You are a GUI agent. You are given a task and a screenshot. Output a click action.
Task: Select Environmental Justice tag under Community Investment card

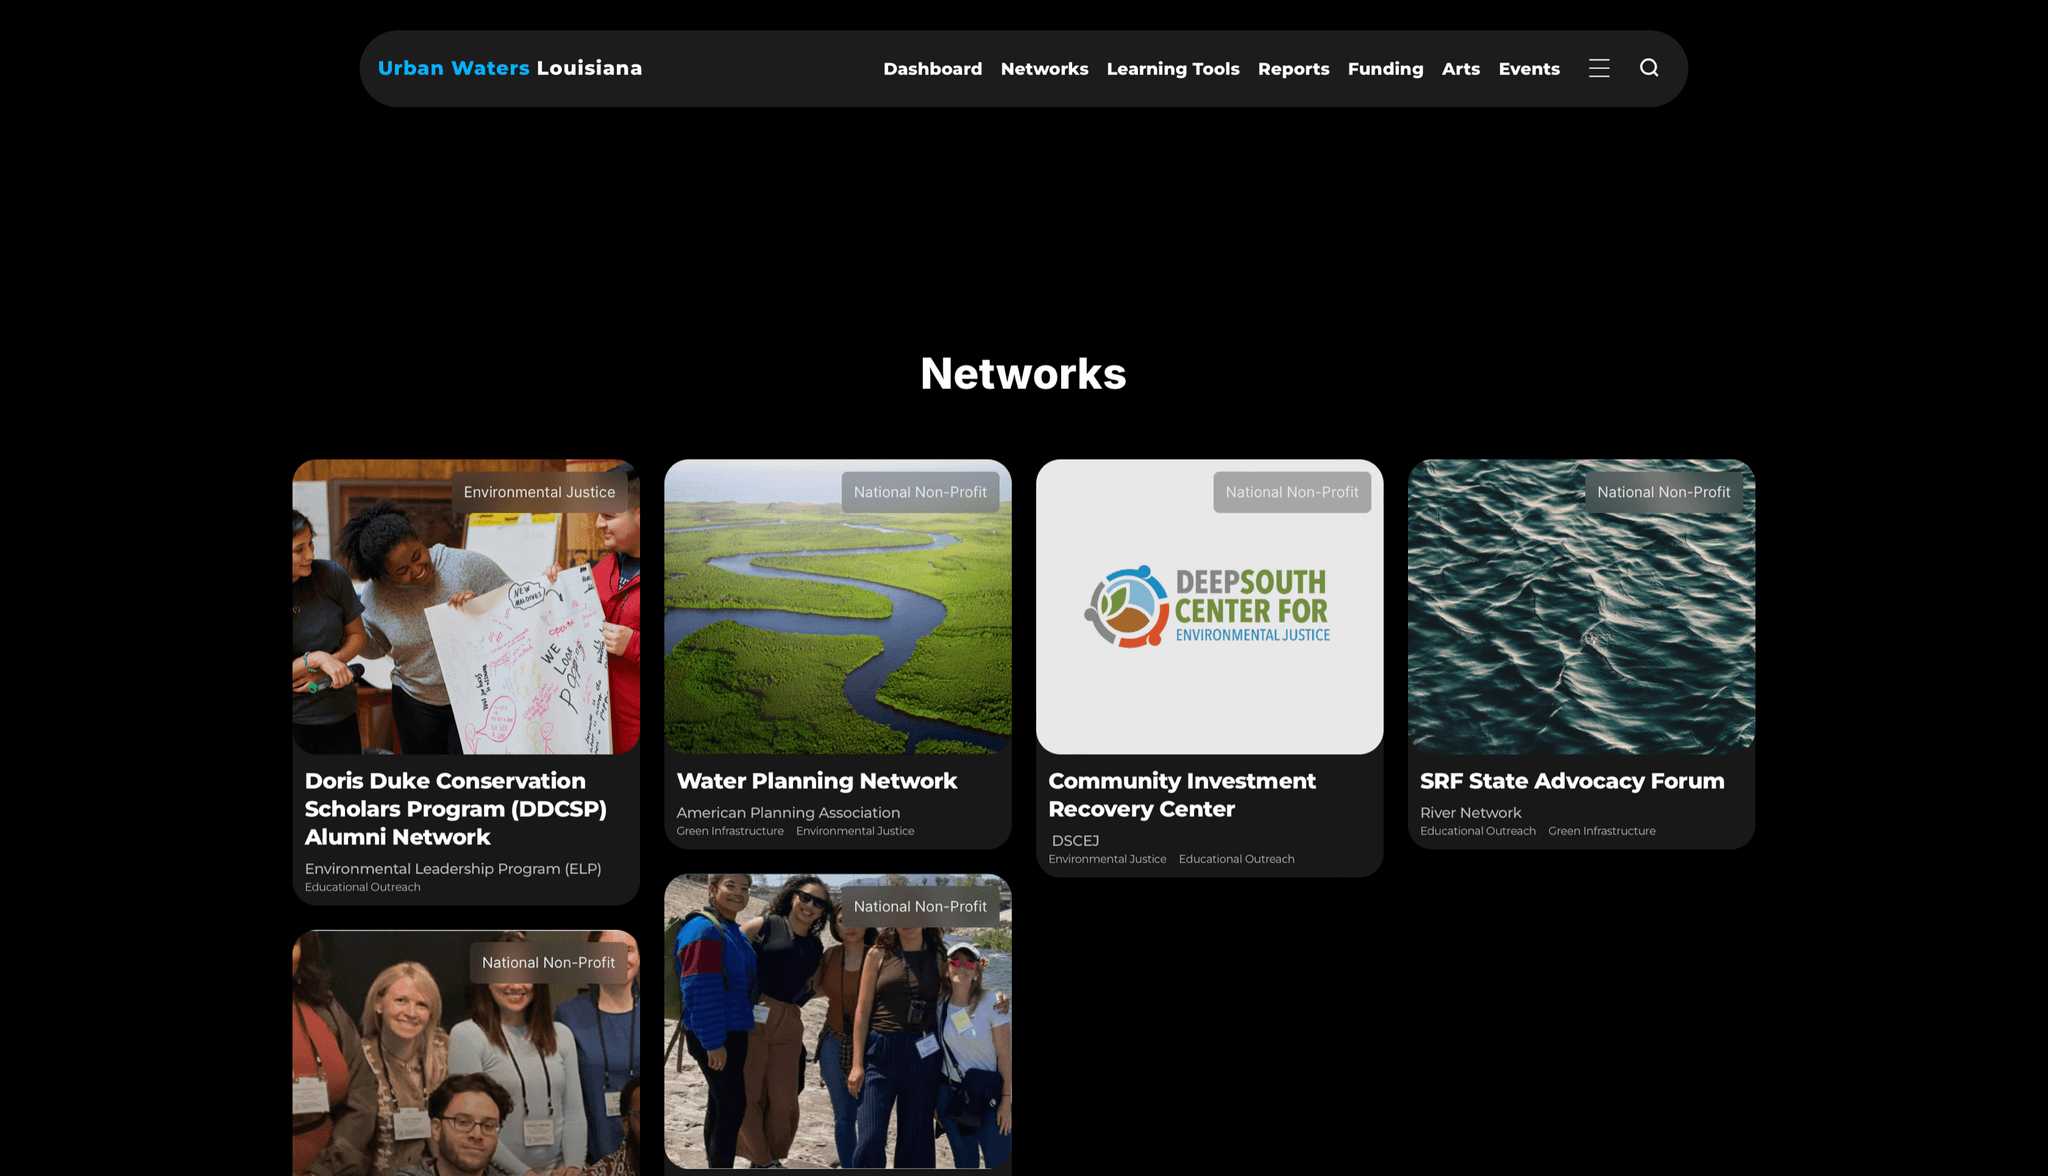click(1107, 859)
